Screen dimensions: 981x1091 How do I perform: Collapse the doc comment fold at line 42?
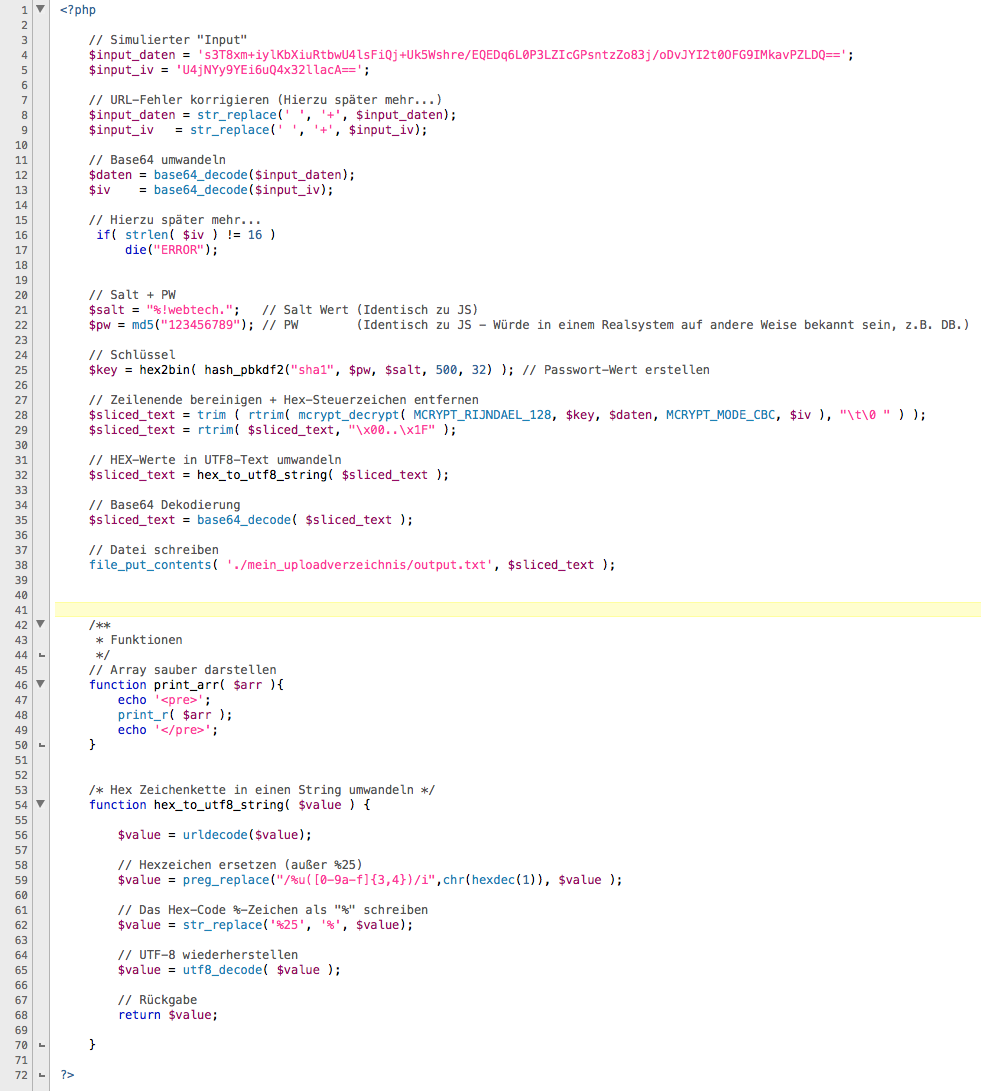[x=40, y=624]
